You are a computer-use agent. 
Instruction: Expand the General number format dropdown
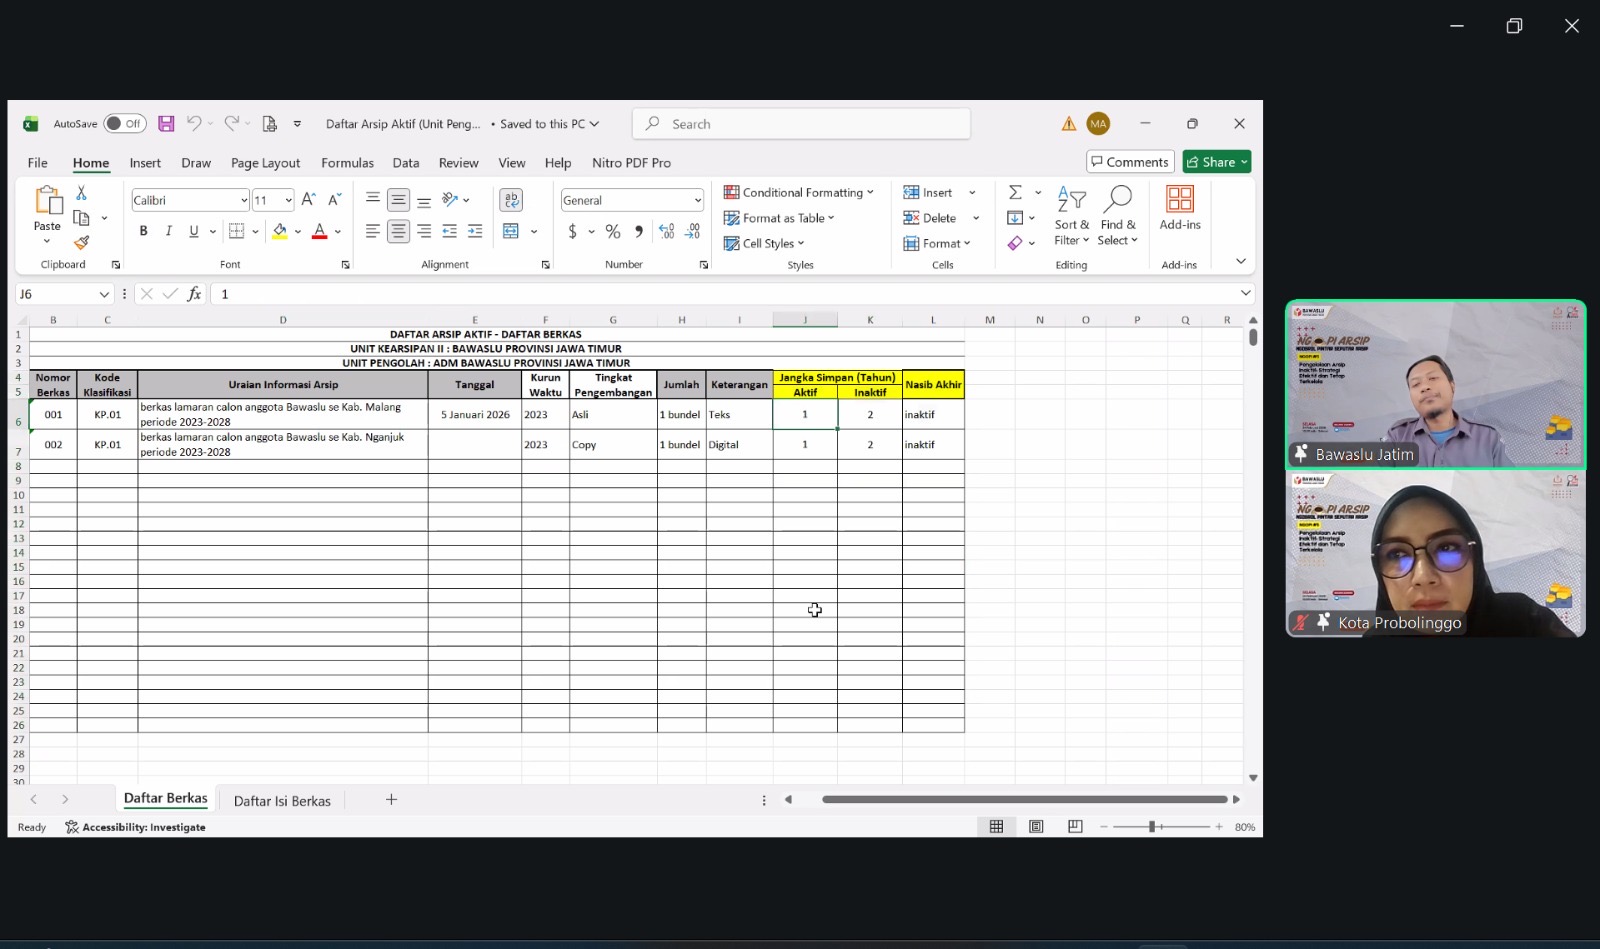tap(697, 200)
